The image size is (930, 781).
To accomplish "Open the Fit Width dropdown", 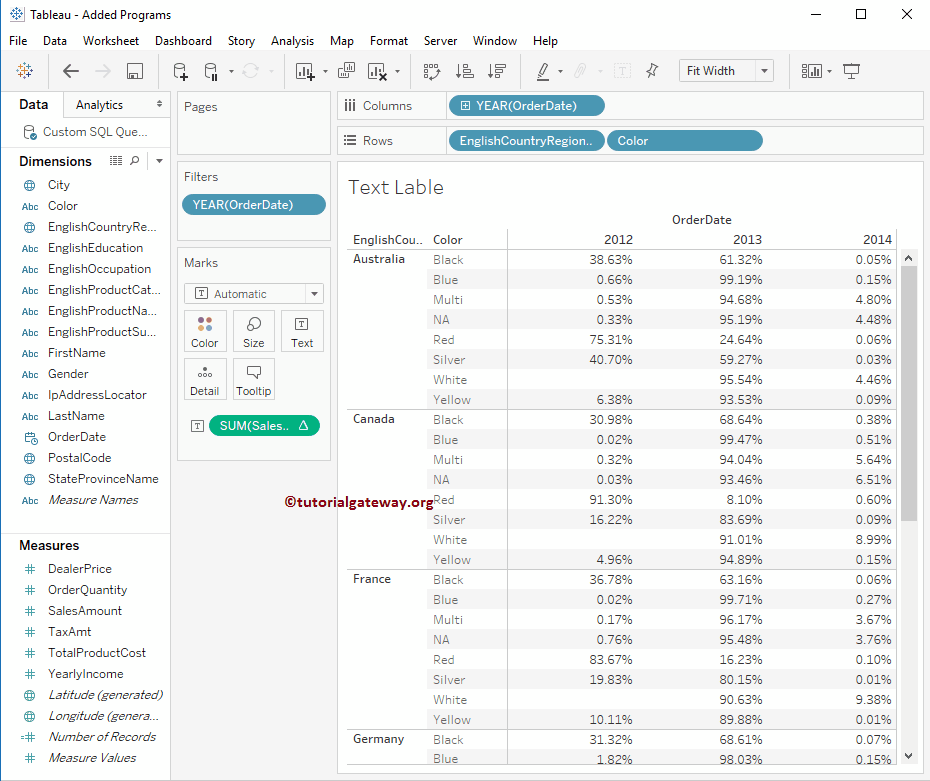I will click(726, 71).
